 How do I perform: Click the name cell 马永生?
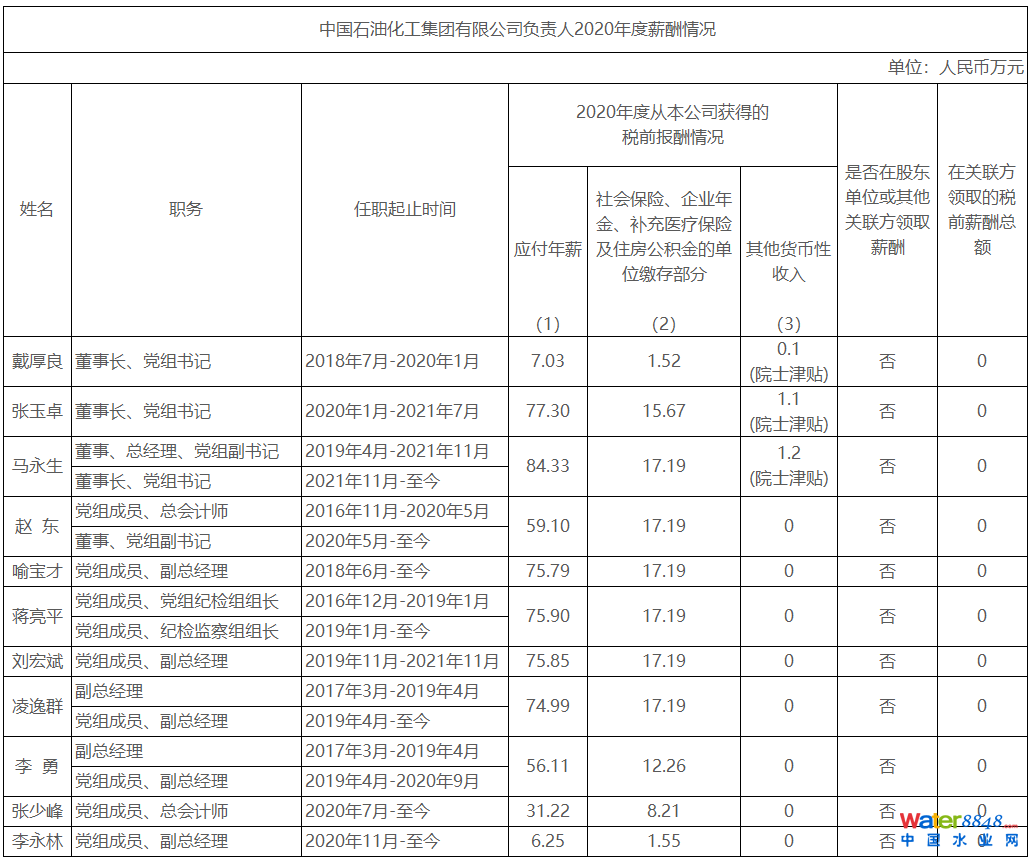pyautogui.click(x=37, y=466)
